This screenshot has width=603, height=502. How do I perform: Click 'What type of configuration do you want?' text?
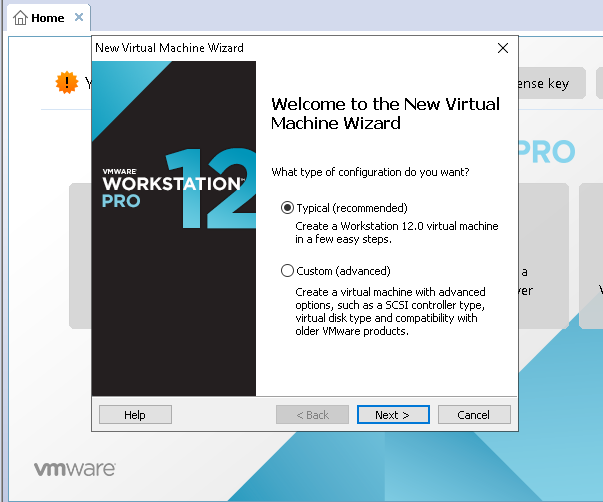tap(370, 172)
